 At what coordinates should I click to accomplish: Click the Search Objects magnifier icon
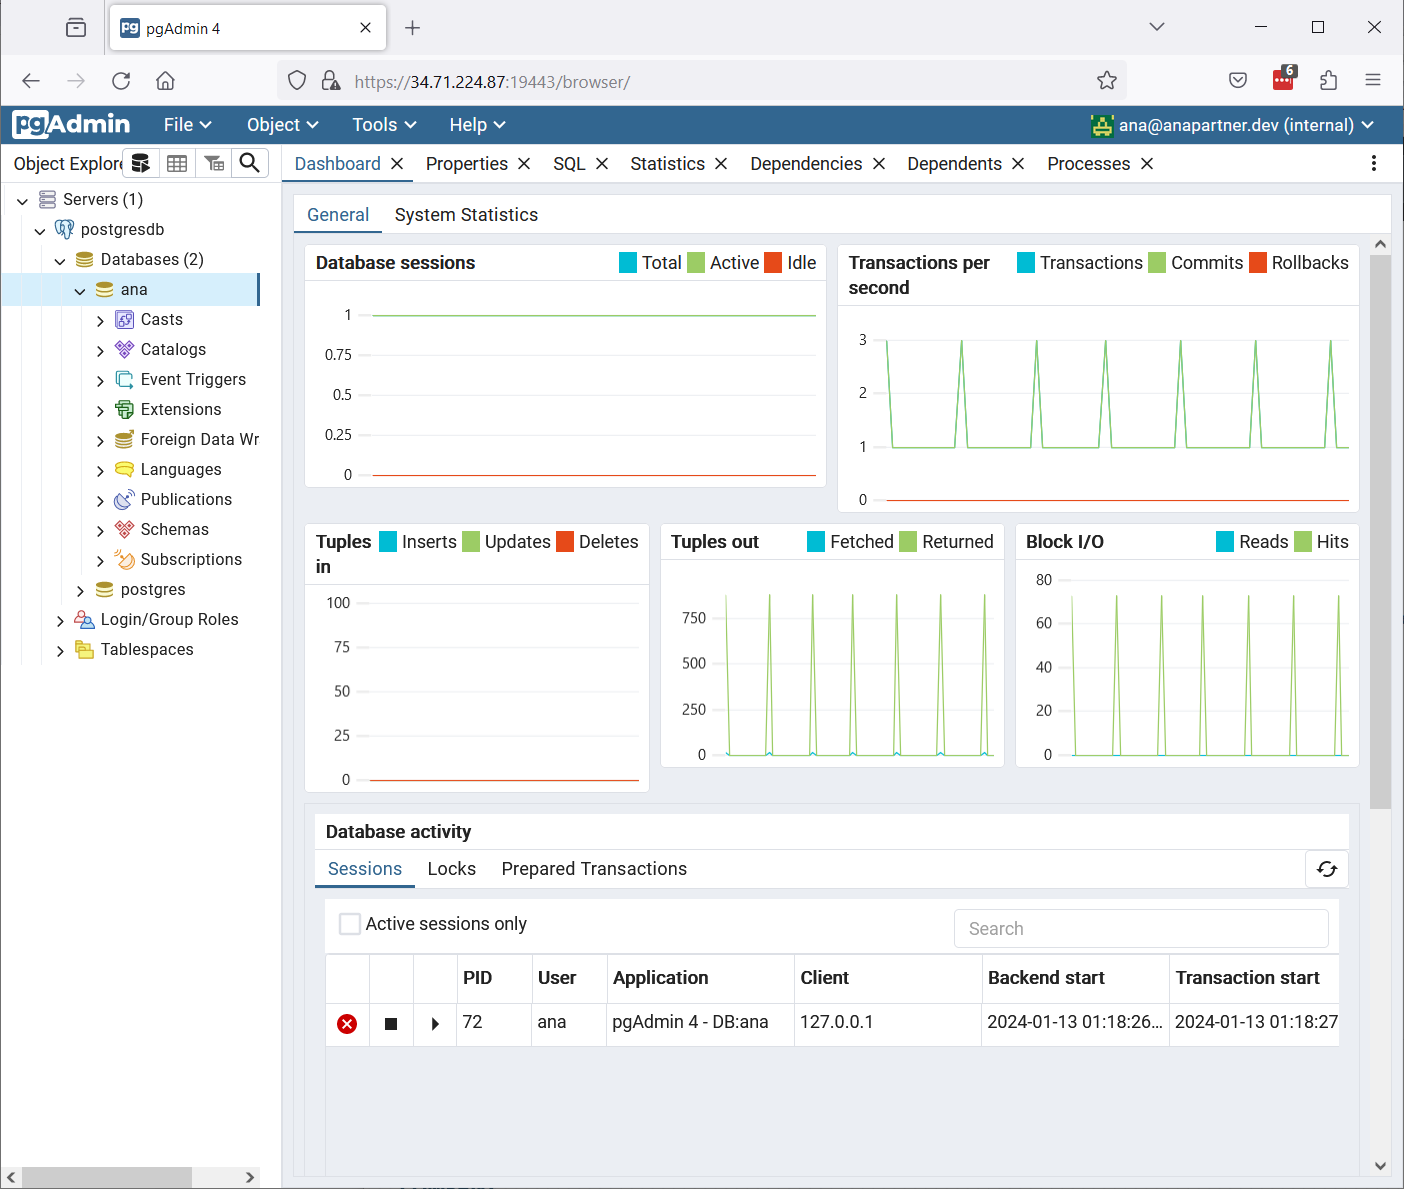tap(250, 163)
